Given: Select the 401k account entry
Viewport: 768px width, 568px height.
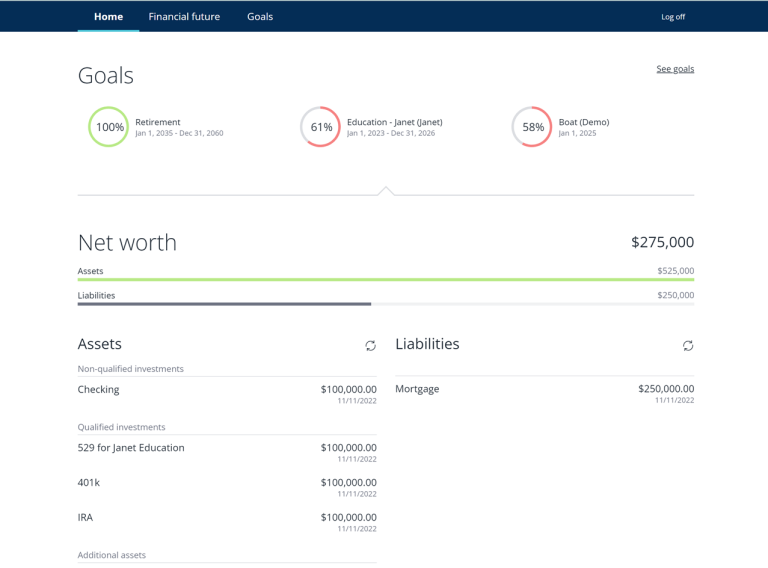Looking at the screenshot, I should (x=89, y=483).
